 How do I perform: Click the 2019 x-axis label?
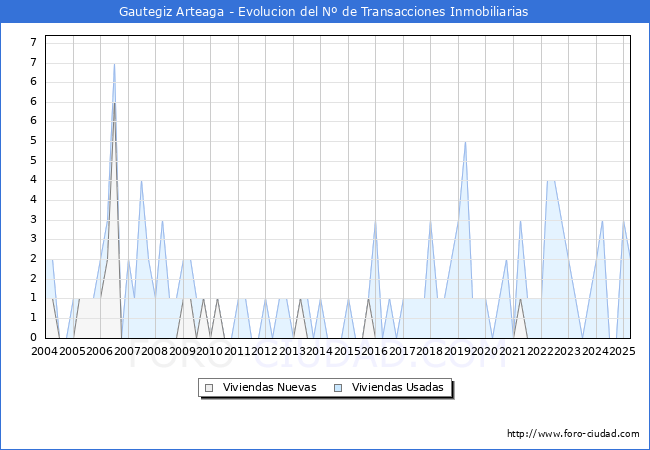457,351
